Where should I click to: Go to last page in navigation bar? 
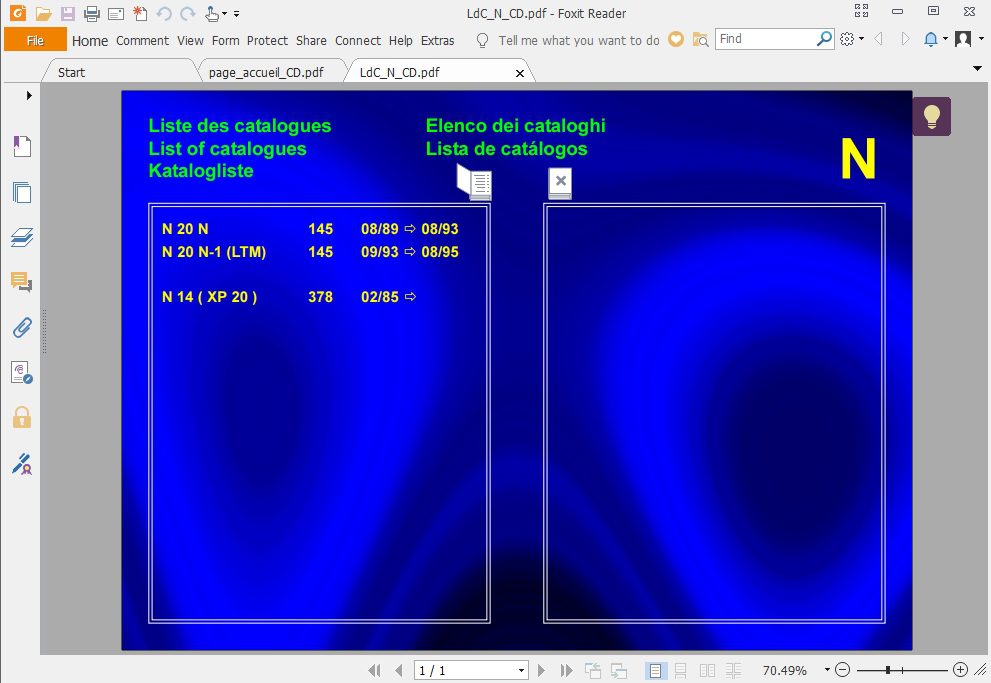(x=566, y=670)
